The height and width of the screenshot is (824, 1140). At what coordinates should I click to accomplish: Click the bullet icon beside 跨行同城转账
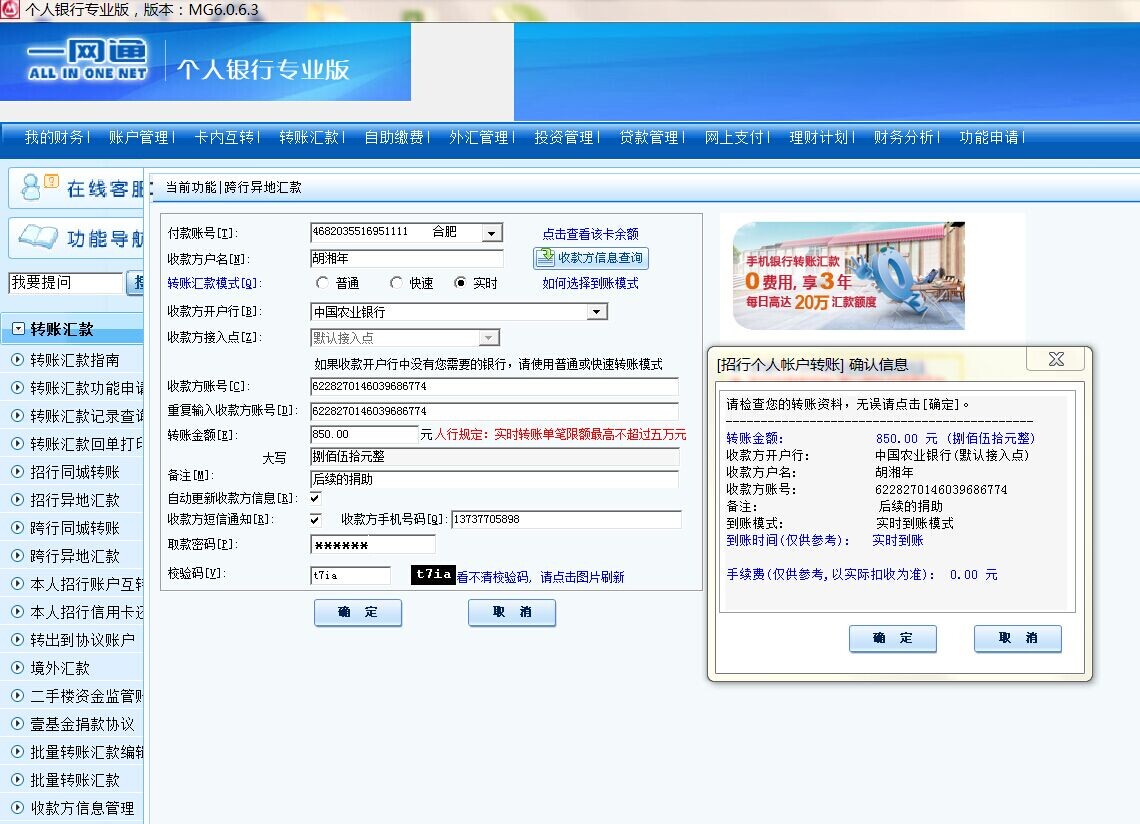[x=17, y=527]
